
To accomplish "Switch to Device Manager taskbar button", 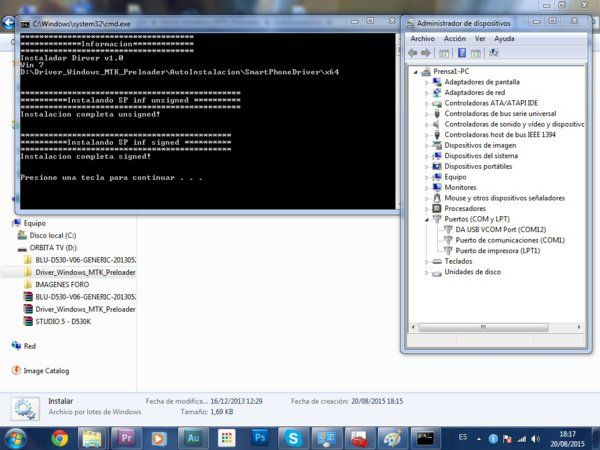I will (x=326, y=439).
